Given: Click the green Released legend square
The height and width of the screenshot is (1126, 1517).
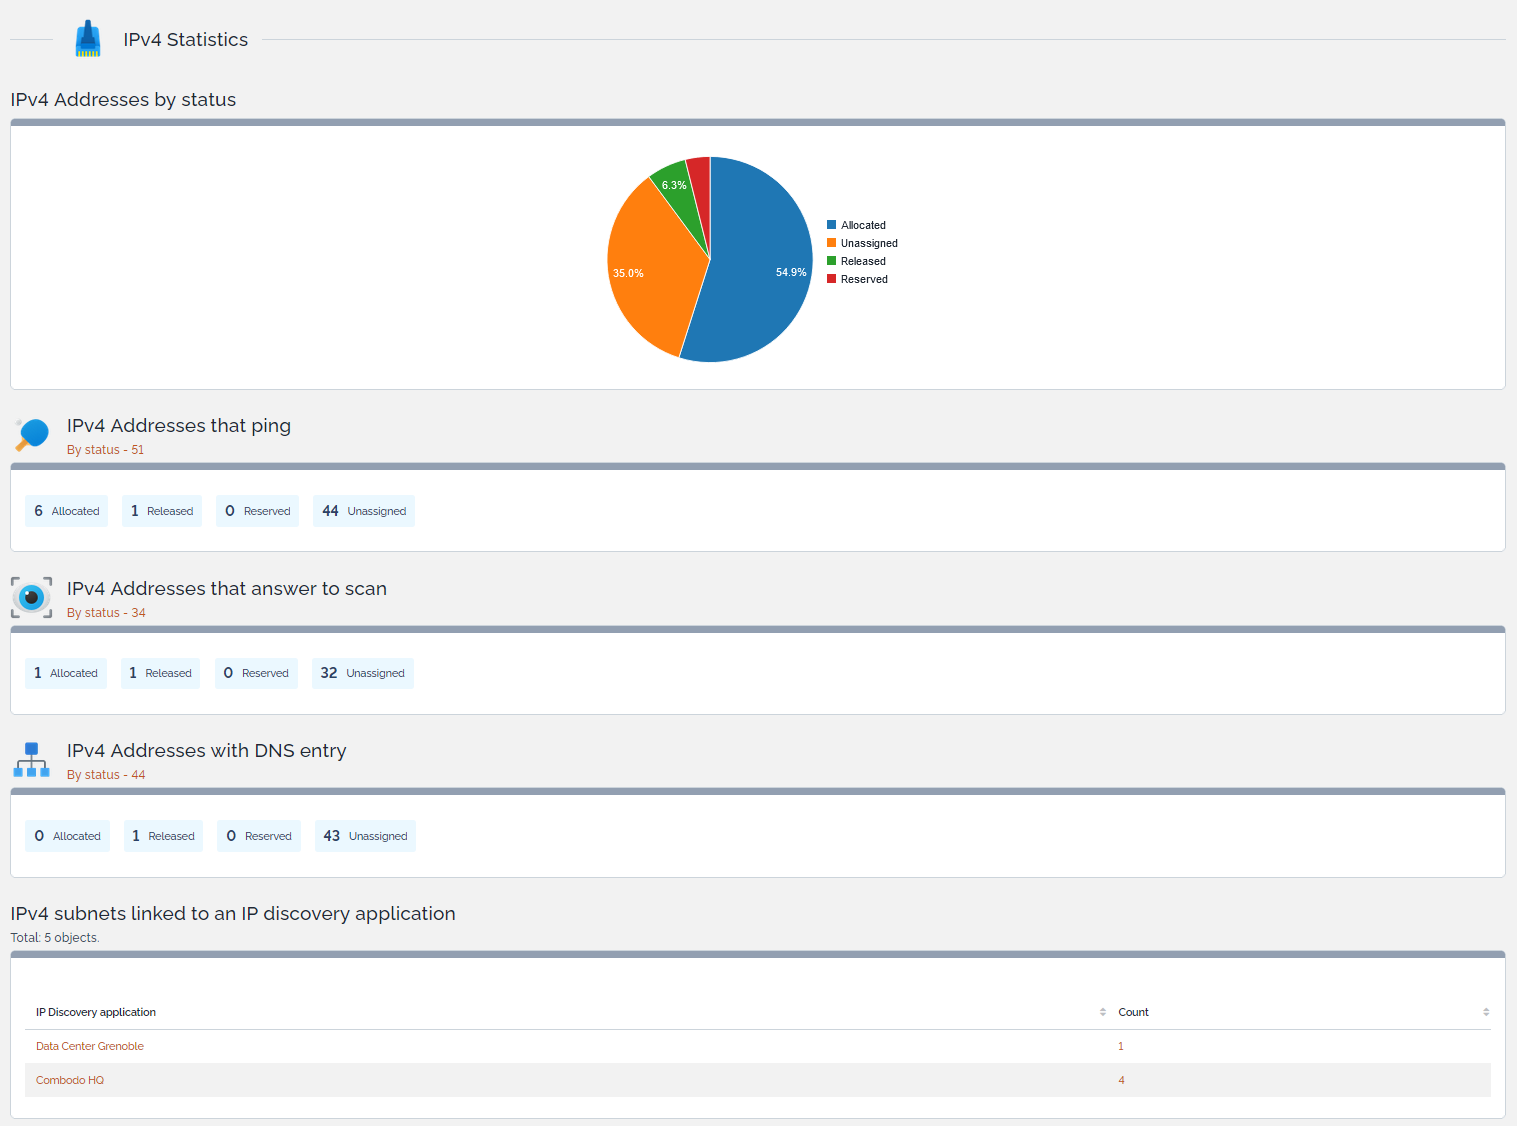Looking at the screenshot, I should click(x=831, y=261).
